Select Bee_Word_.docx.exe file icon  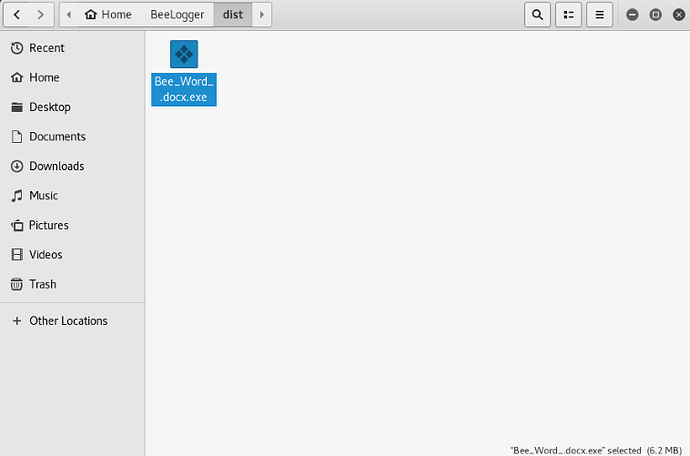[x=184, y=55]
